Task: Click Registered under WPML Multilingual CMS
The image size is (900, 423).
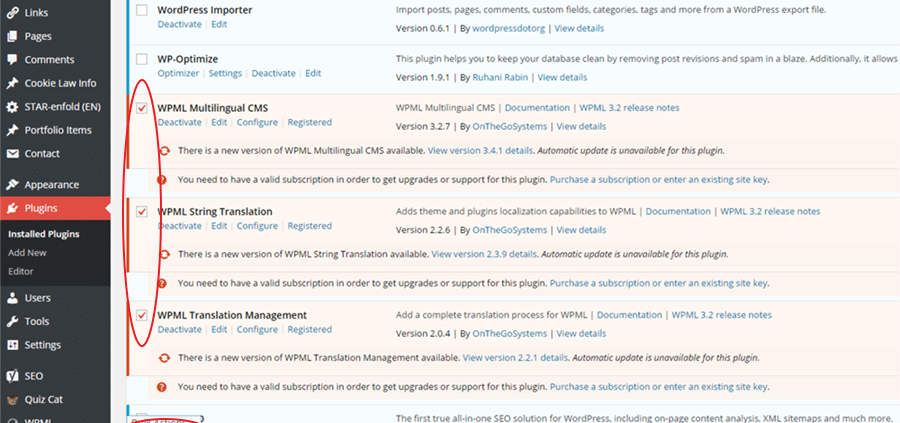Action: tap(309, 122)
